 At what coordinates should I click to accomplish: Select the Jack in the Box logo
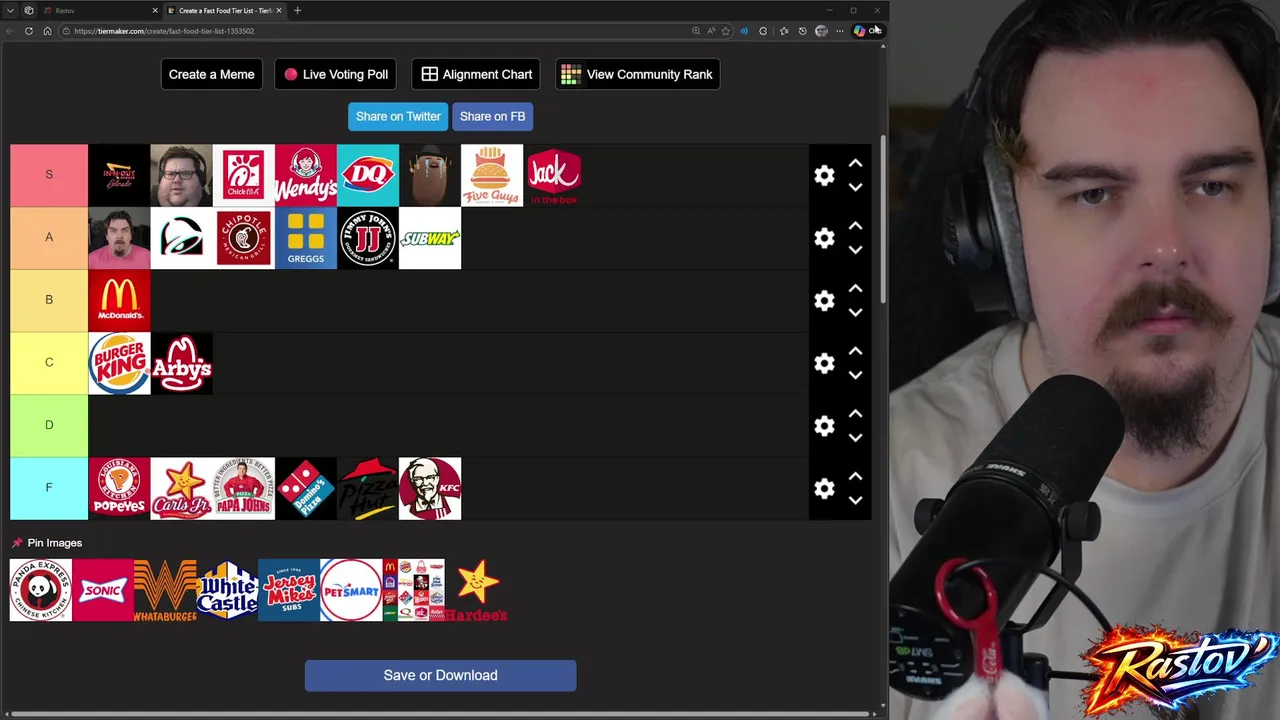(554, 175)
